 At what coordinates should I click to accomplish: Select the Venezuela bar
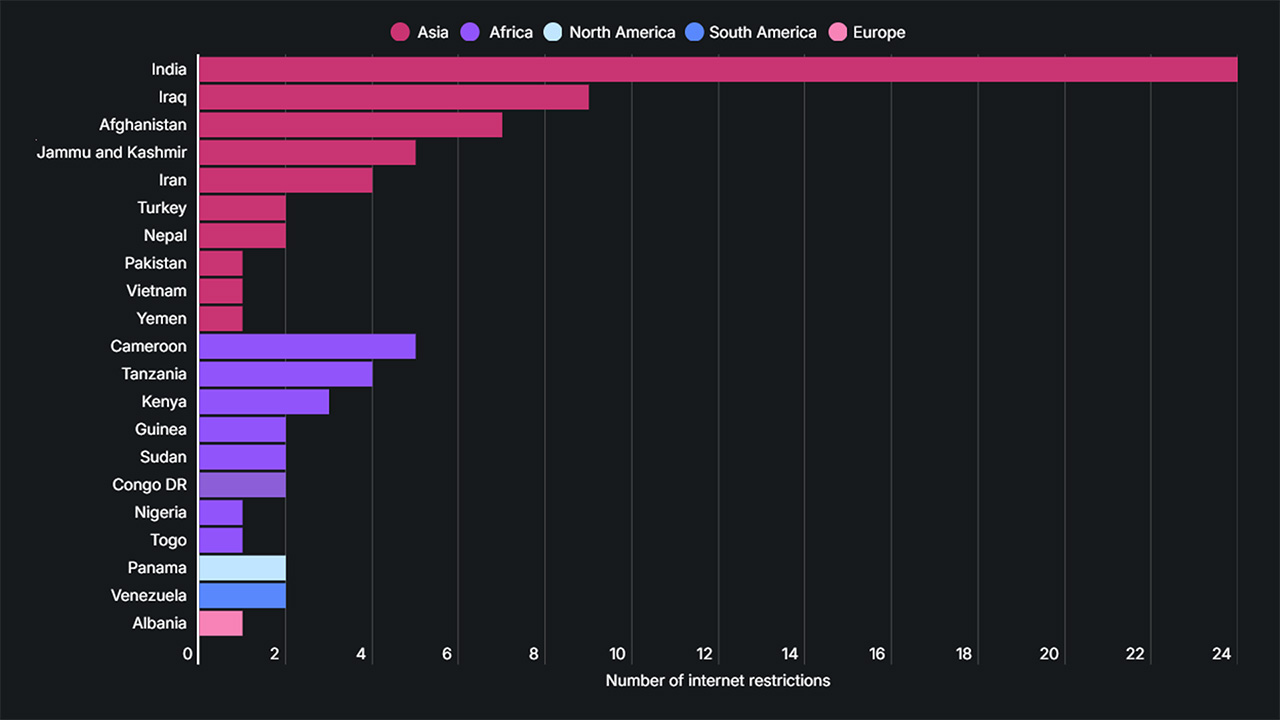pos(240,595)
